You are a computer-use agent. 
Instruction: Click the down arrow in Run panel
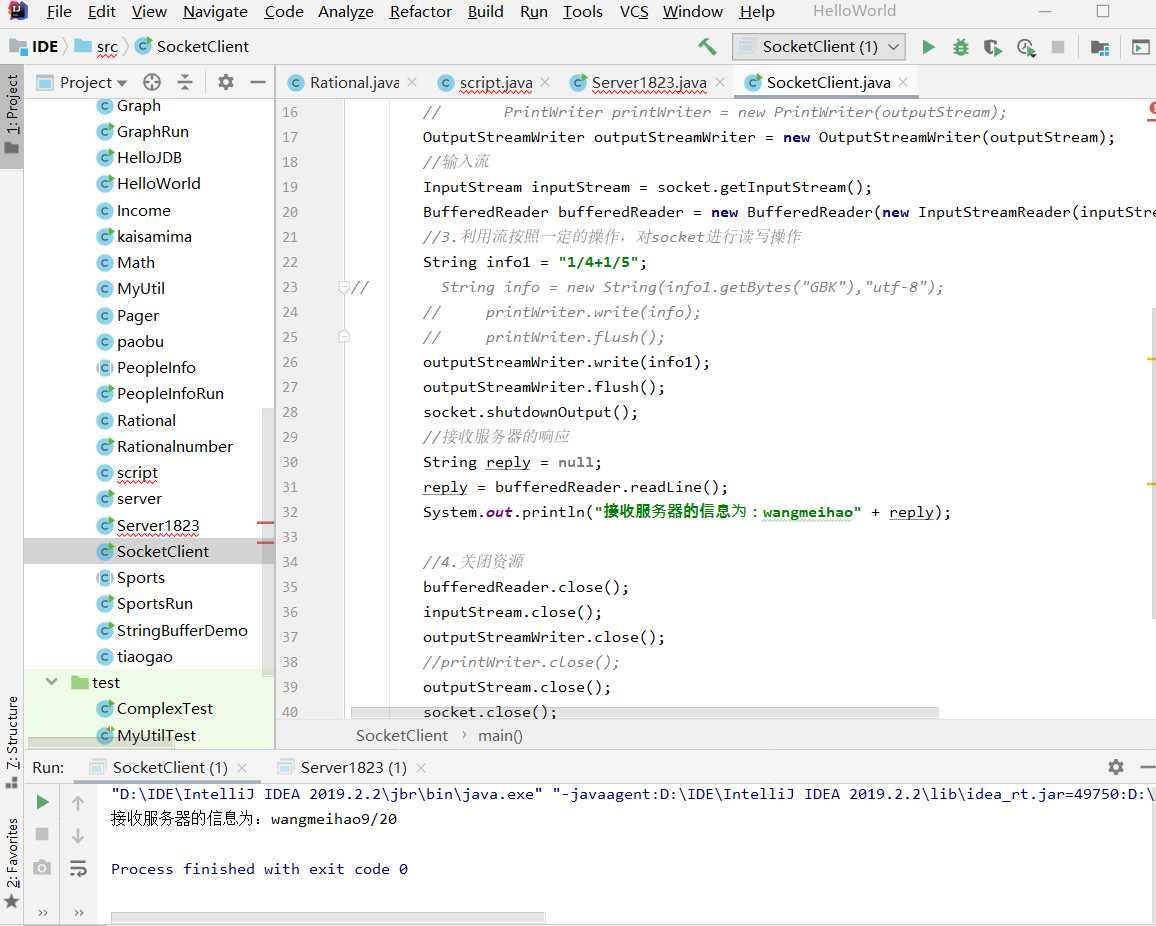[x=78, y=835]
